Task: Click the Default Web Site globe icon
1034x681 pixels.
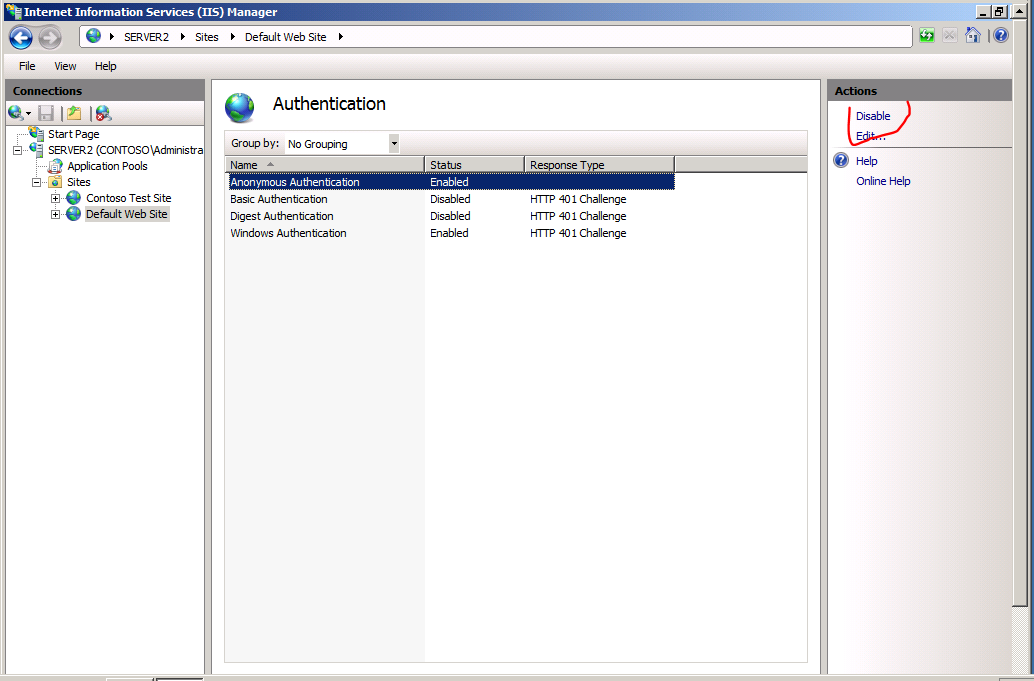Action: click(x=74, y=214)
